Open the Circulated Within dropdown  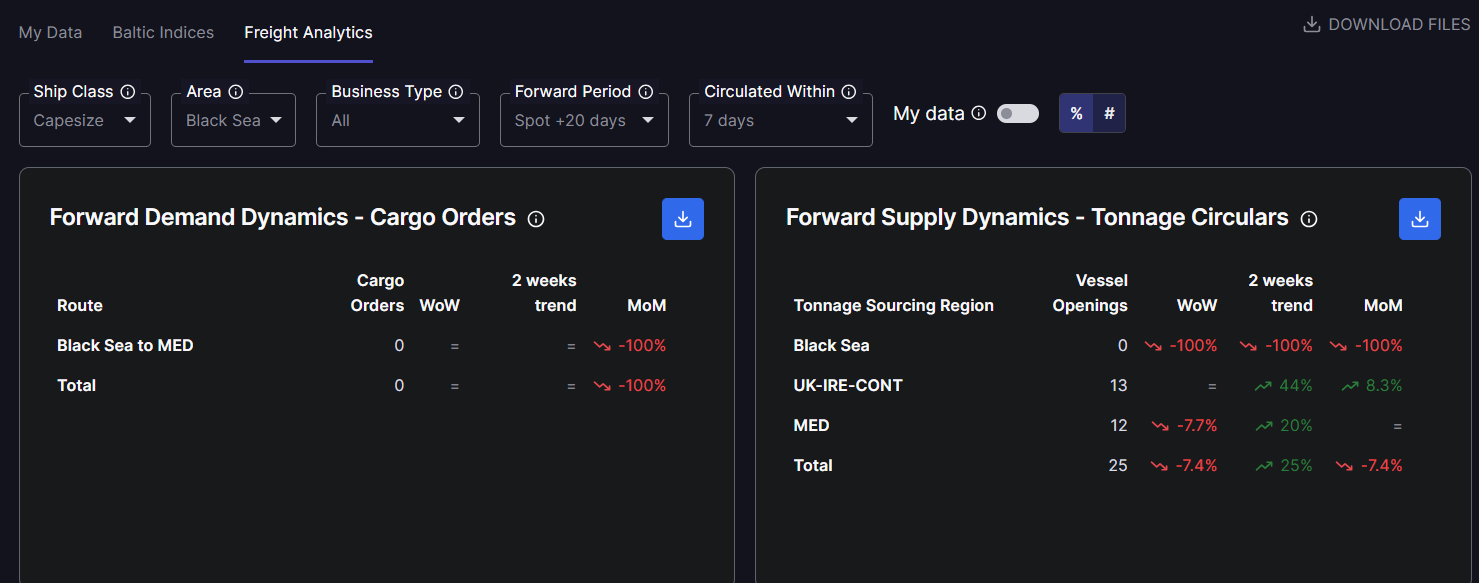(x=780, y=120)
